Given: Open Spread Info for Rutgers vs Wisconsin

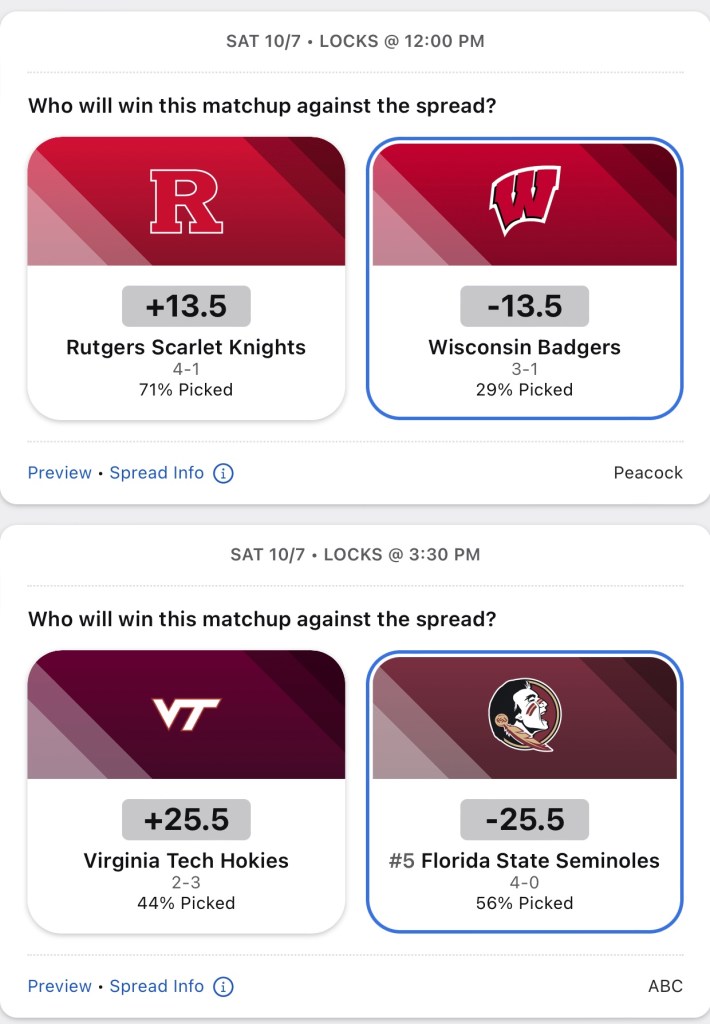Looking at the screenshot, I should [x=157, y=473].
